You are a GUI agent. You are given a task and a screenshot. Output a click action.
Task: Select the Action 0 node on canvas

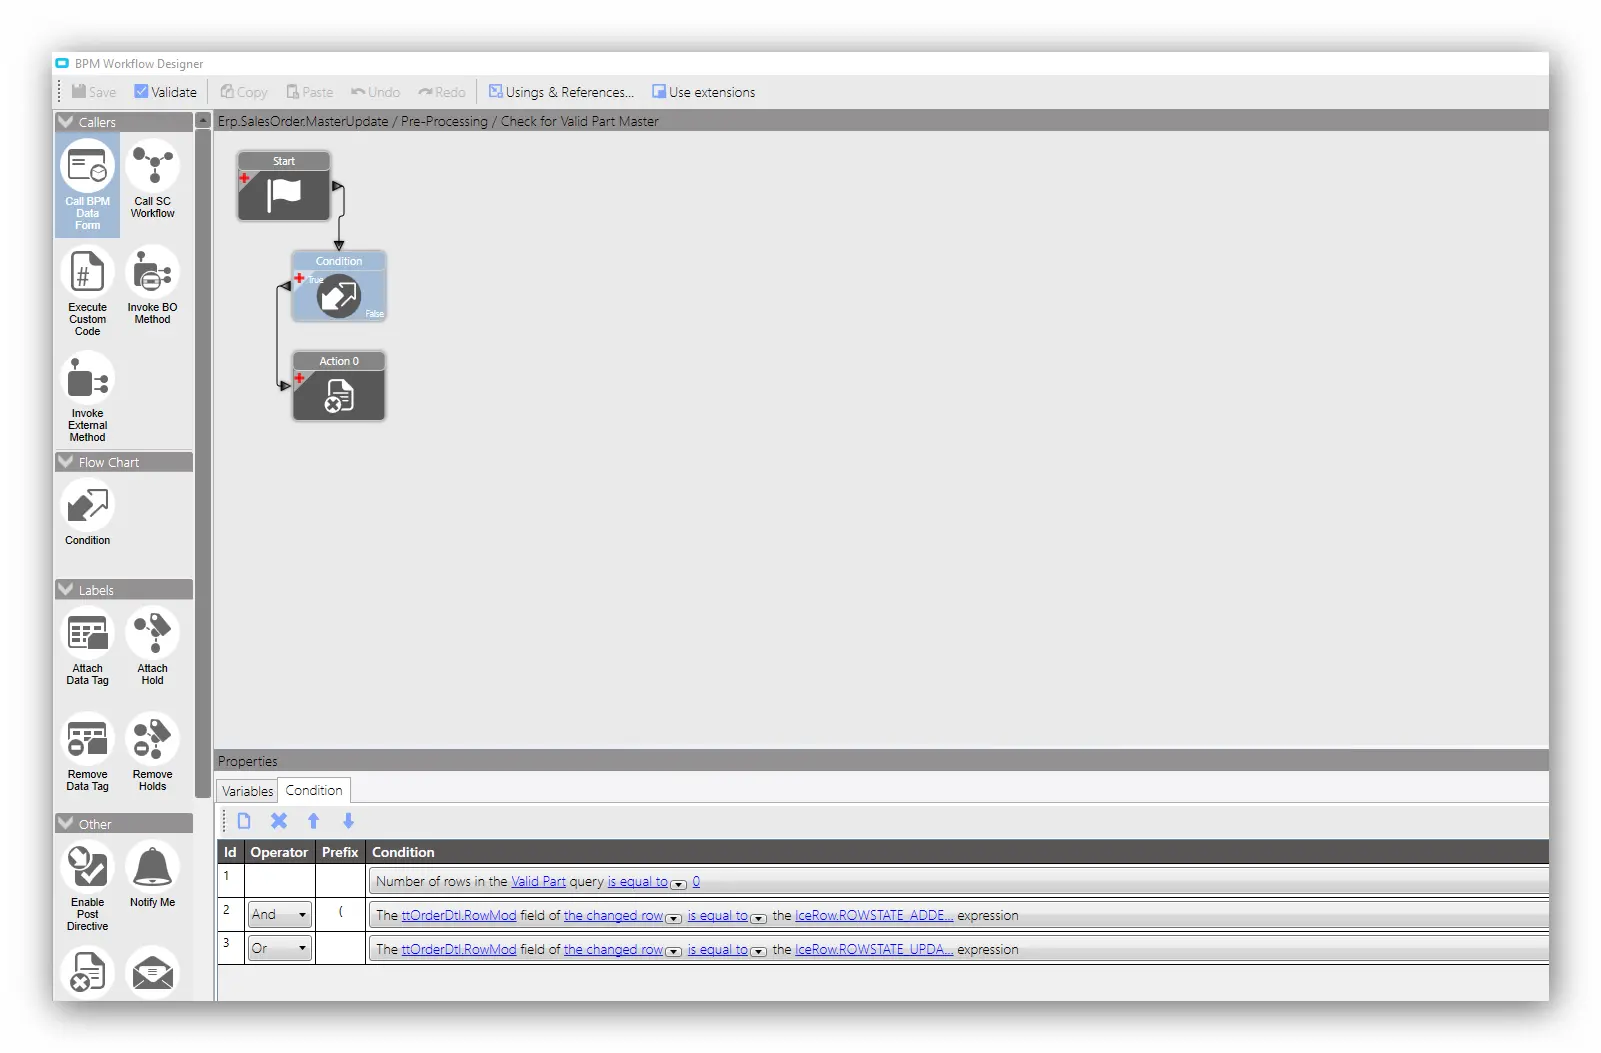339,396
